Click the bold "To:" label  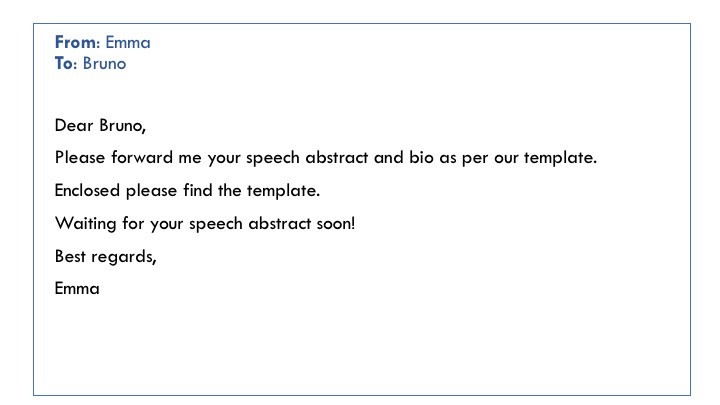click(x=66, y=63)
